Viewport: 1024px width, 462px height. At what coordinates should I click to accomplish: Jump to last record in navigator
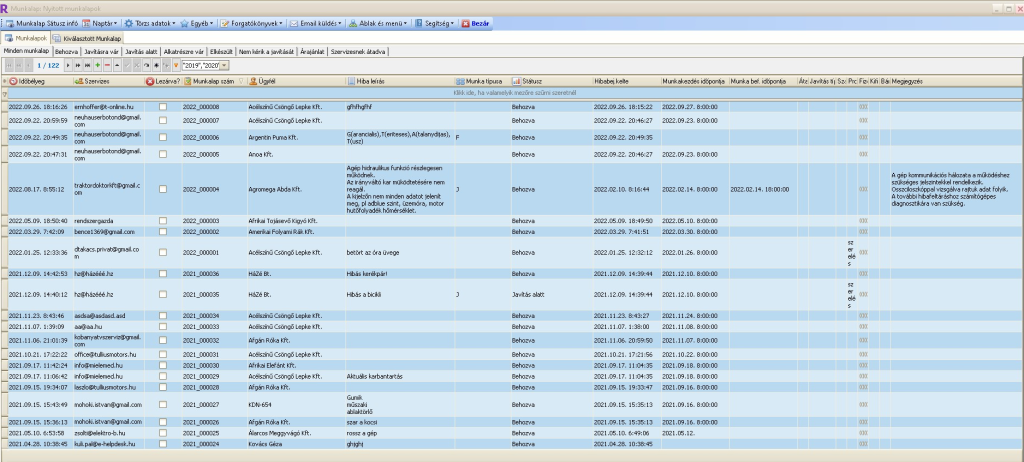point(87,65)
